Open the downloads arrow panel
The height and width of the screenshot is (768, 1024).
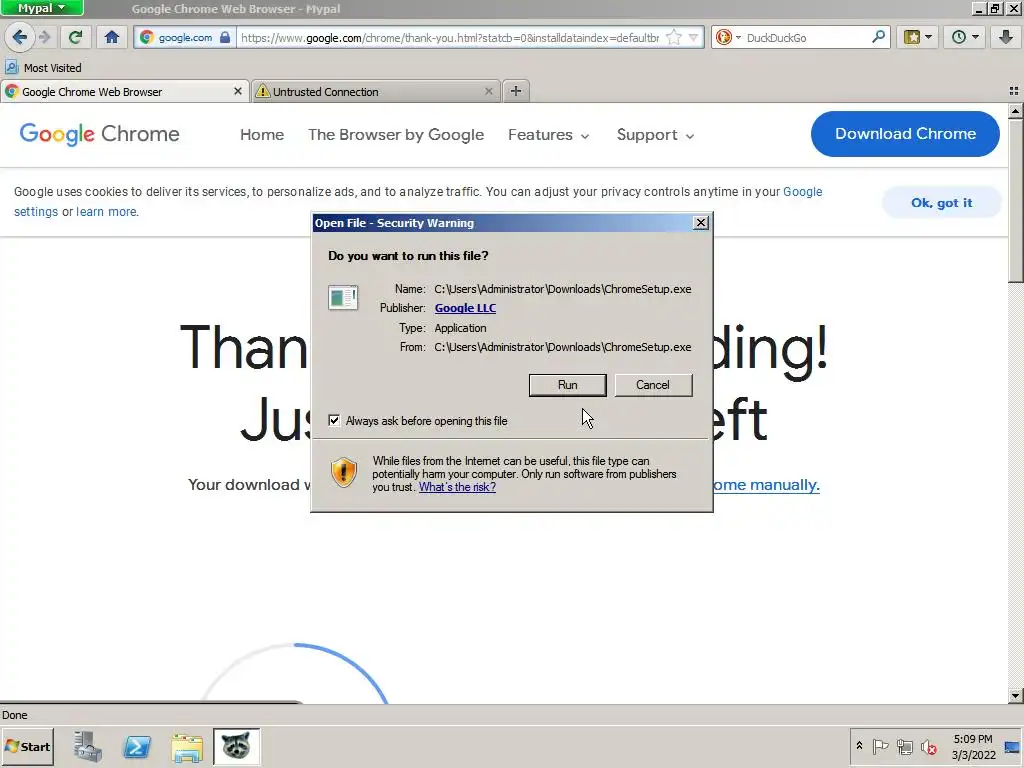click(1006, 37)
